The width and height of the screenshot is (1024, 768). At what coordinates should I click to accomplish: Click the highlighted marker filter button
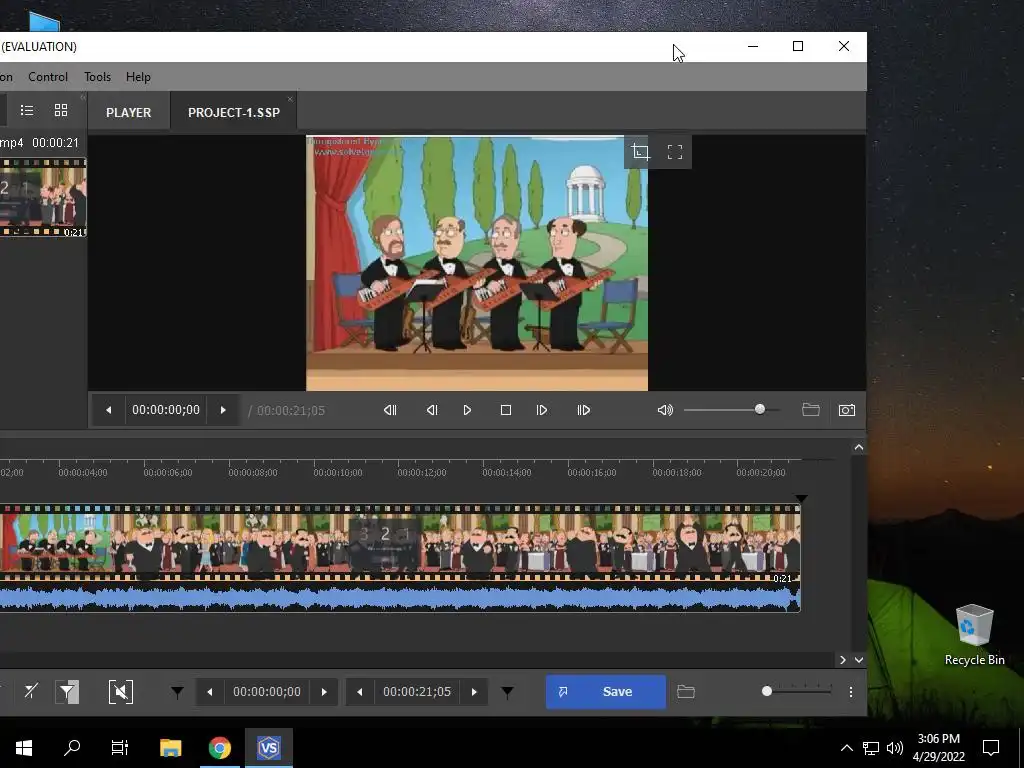tap(68, 692)
